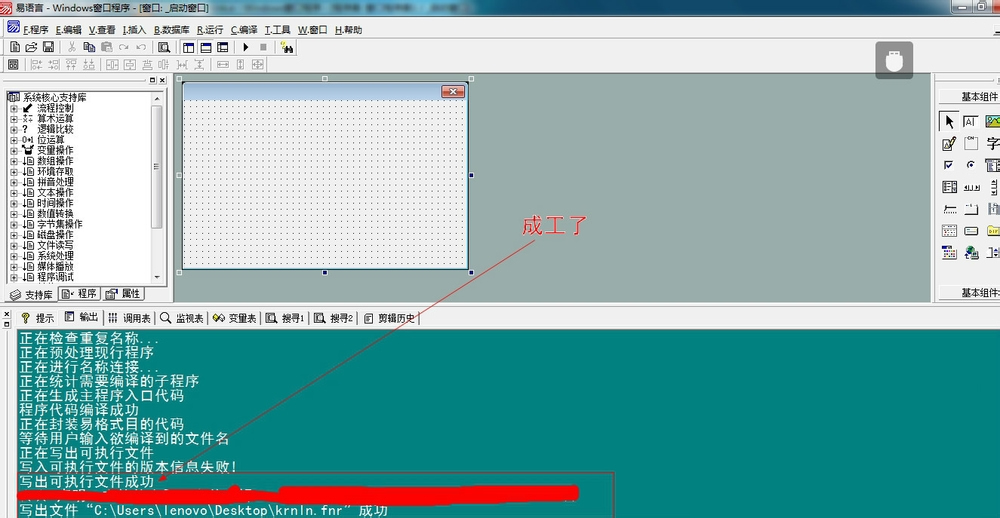Click the second window layout toolbar icon
This screenshot has height=518, width=1000.
(x=205, y=47)
